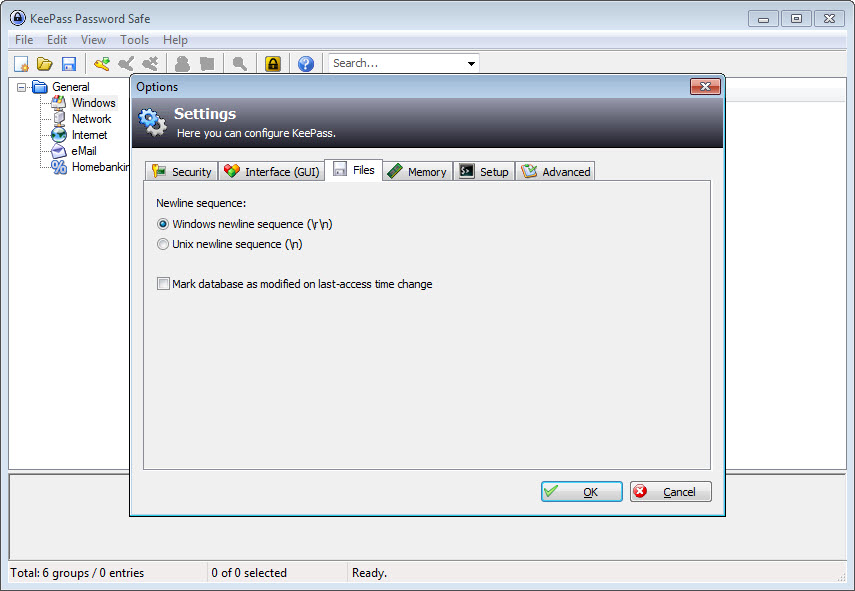The image size is (855, 591).
Task: Click the Find magnifier toolbar icon
Action: [x=239, y=64]
